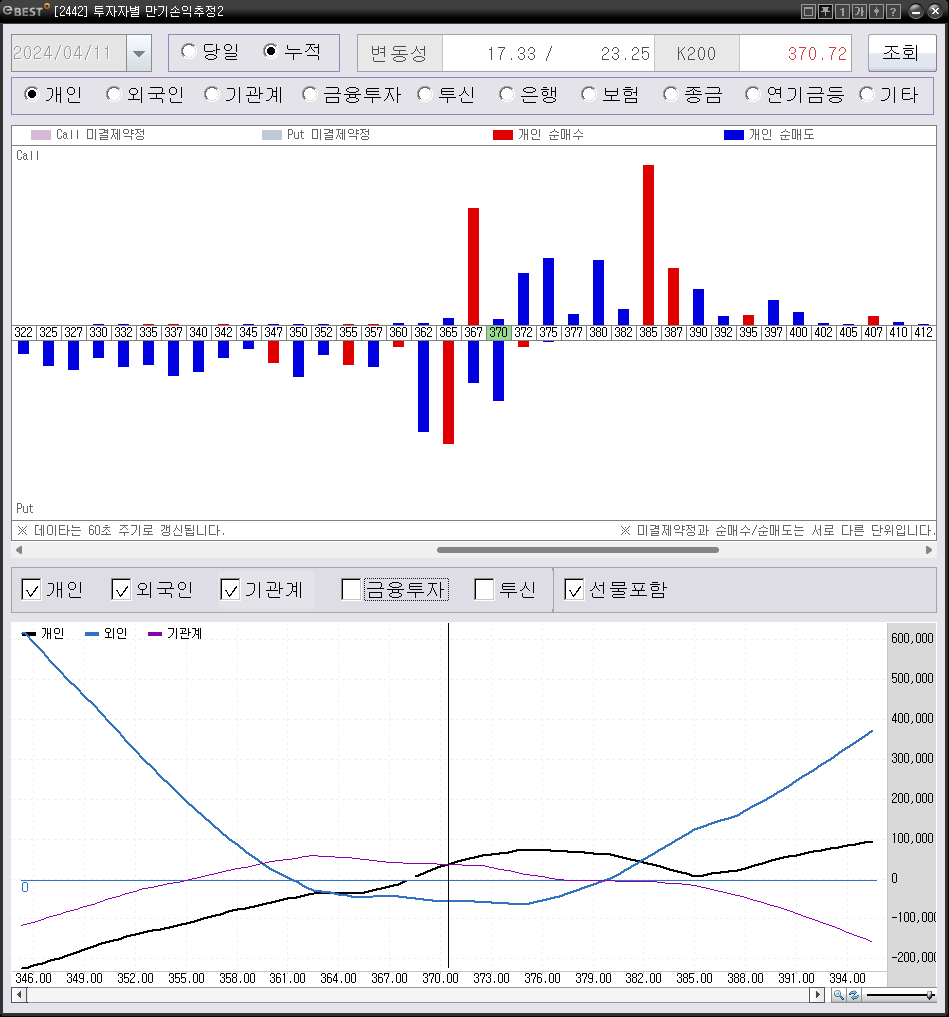The image size is (949, 1017).
Task: Click the Call 미결제약정 legend swatch
Action: (x=41, y=135)
